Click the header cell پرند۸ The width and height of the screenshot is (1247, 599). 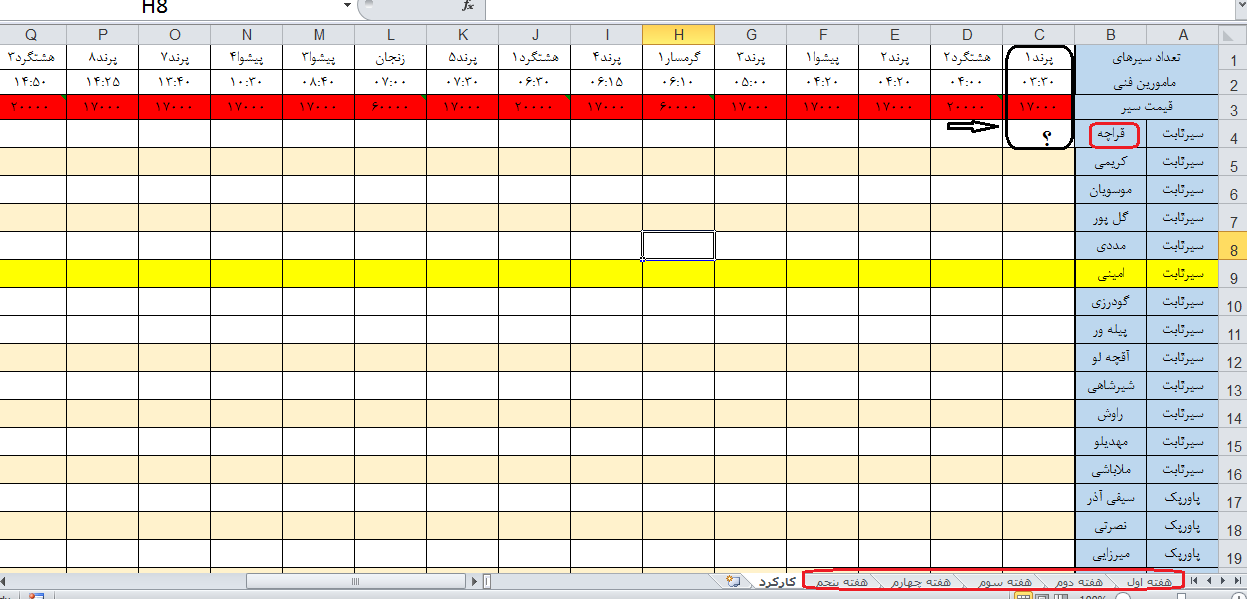(102, 57)
